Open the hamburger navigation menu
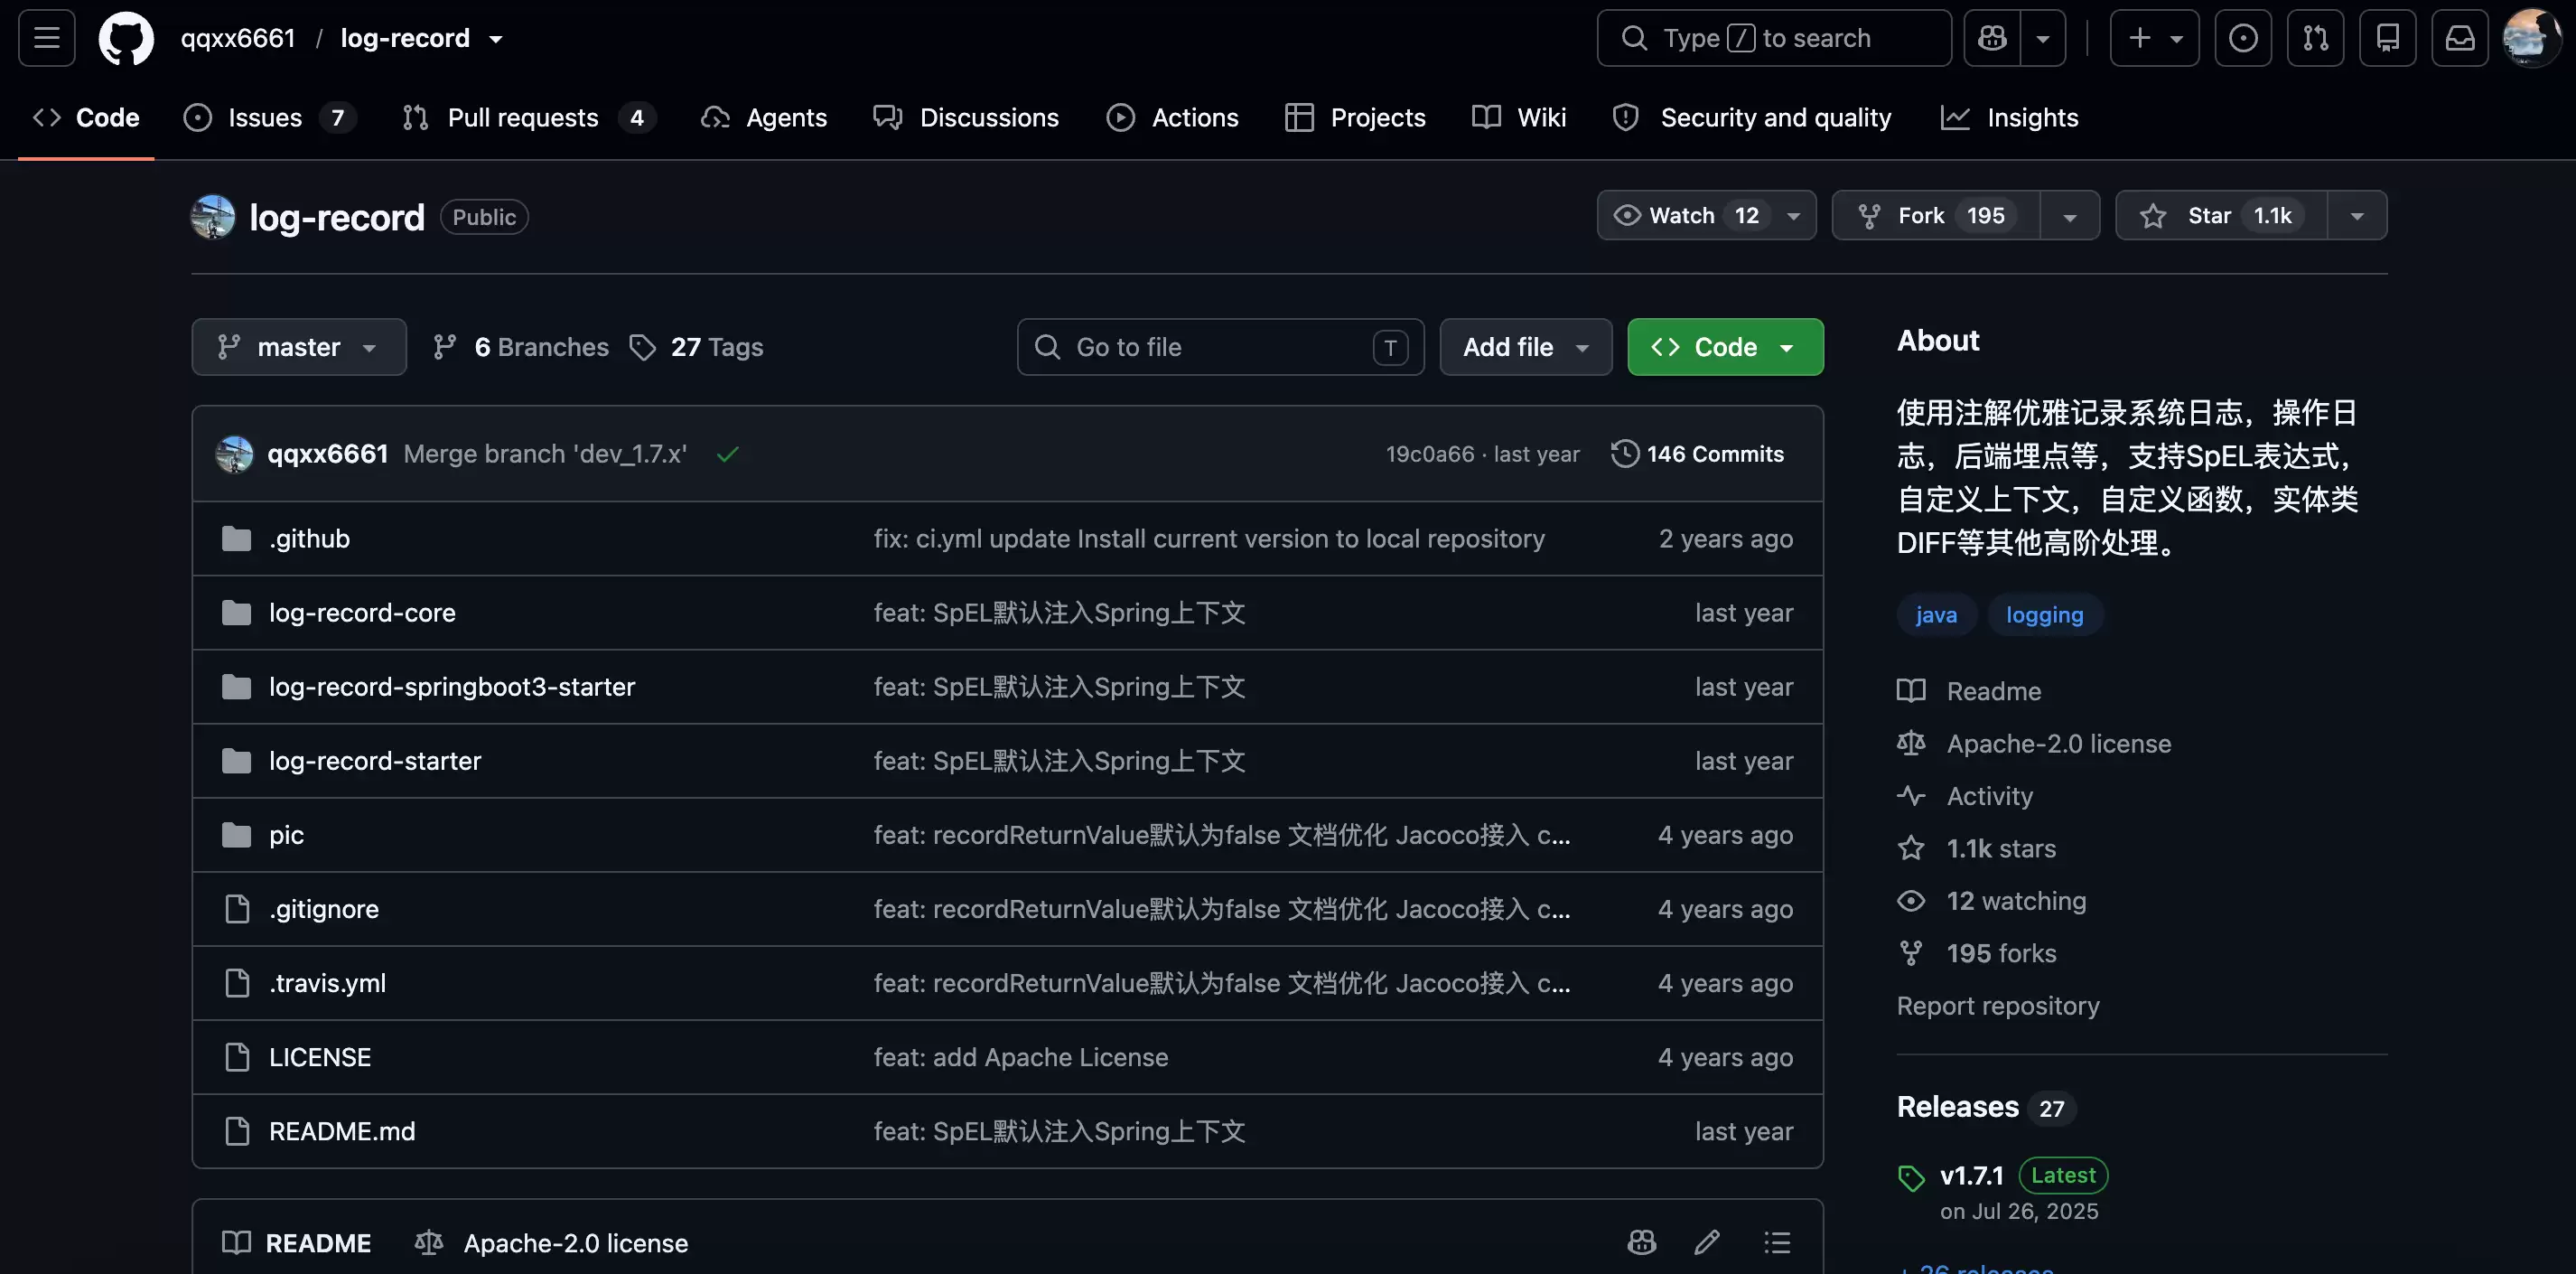Screen dimensions: 2576x1274 pos(47,38)
